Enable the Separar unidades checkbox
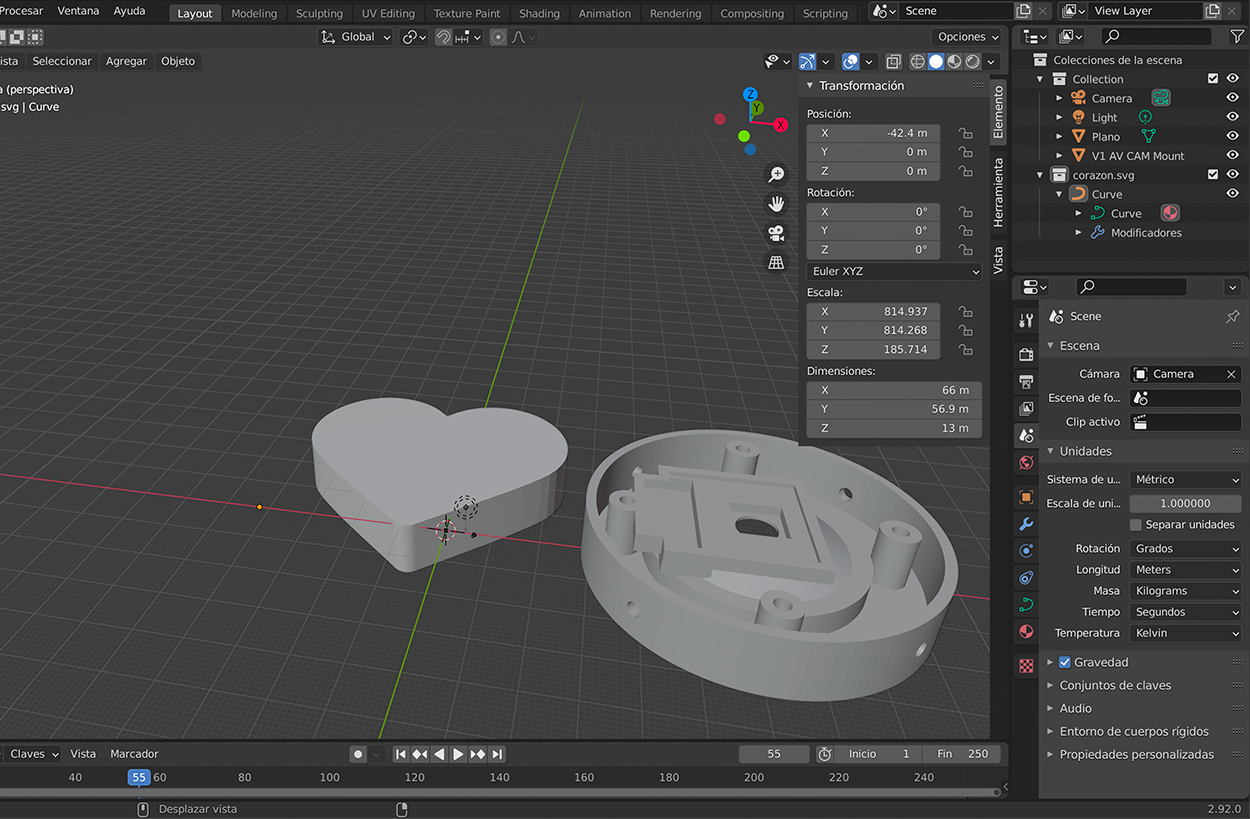 pyautogui.click(x=1136, y=525)
